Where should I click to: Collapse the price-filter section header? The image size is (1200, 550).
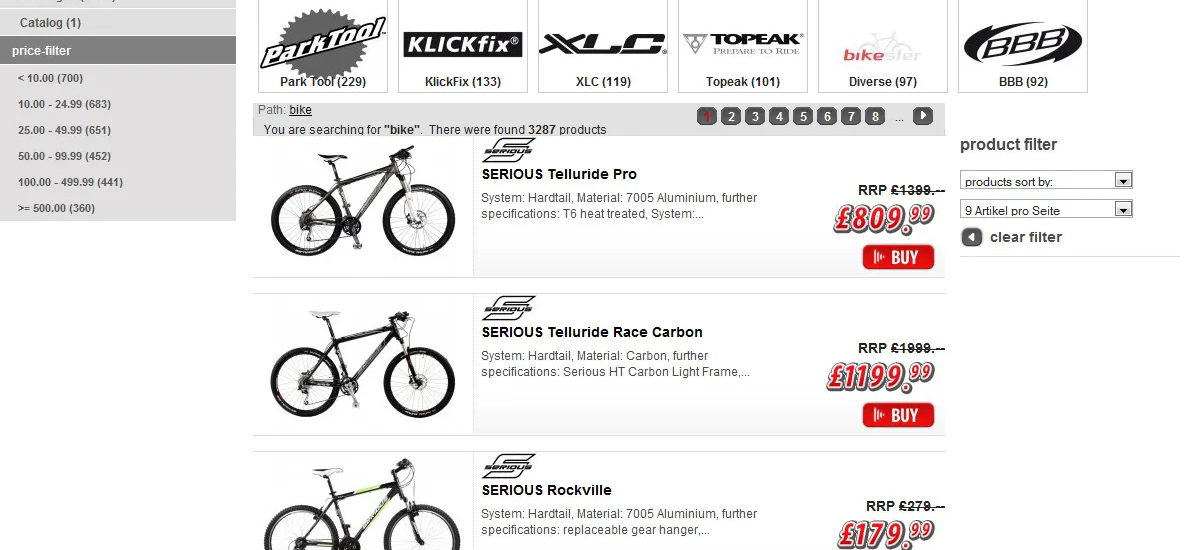(118, 50)
